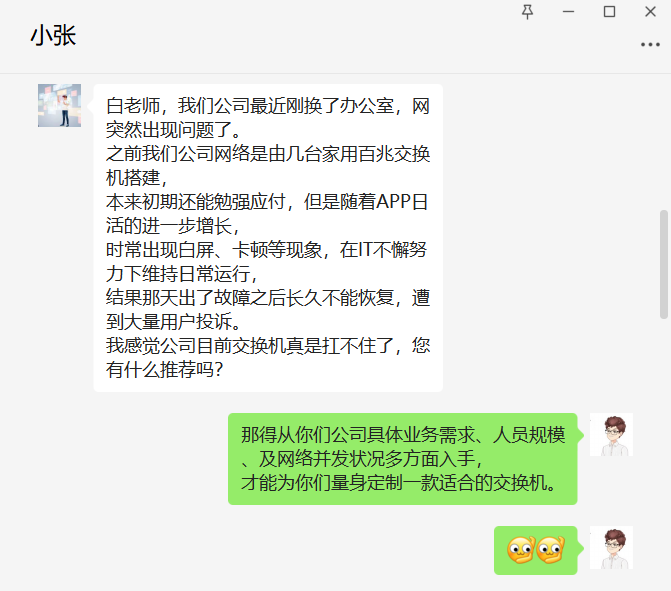Maximize the chat window
The width and height of the screenshot is (671, 591).
pos(609,12)
